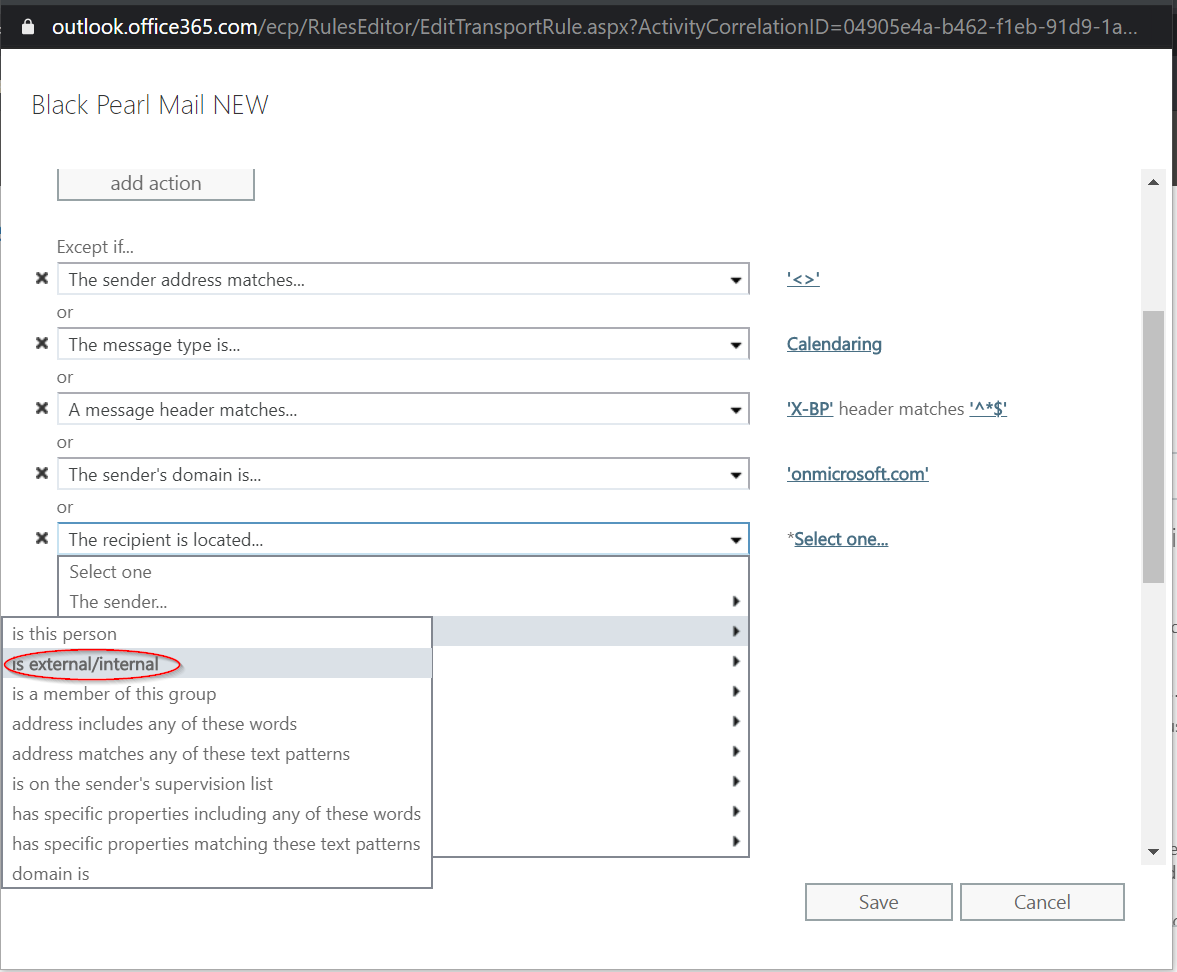Click the vertical scrollbar thumb
The width and height of the screenshot is (1177, 972).
[x=1153, y=445]
